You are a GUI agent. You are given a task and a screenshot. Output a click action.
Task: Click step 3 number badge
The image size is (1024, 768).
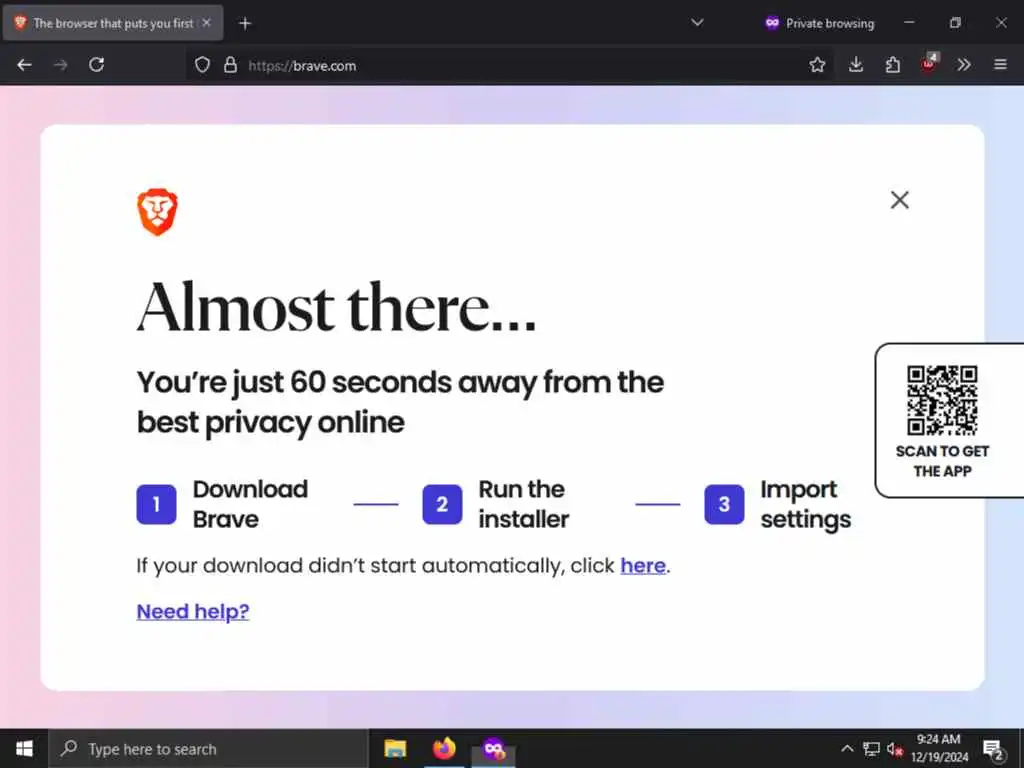724,504
